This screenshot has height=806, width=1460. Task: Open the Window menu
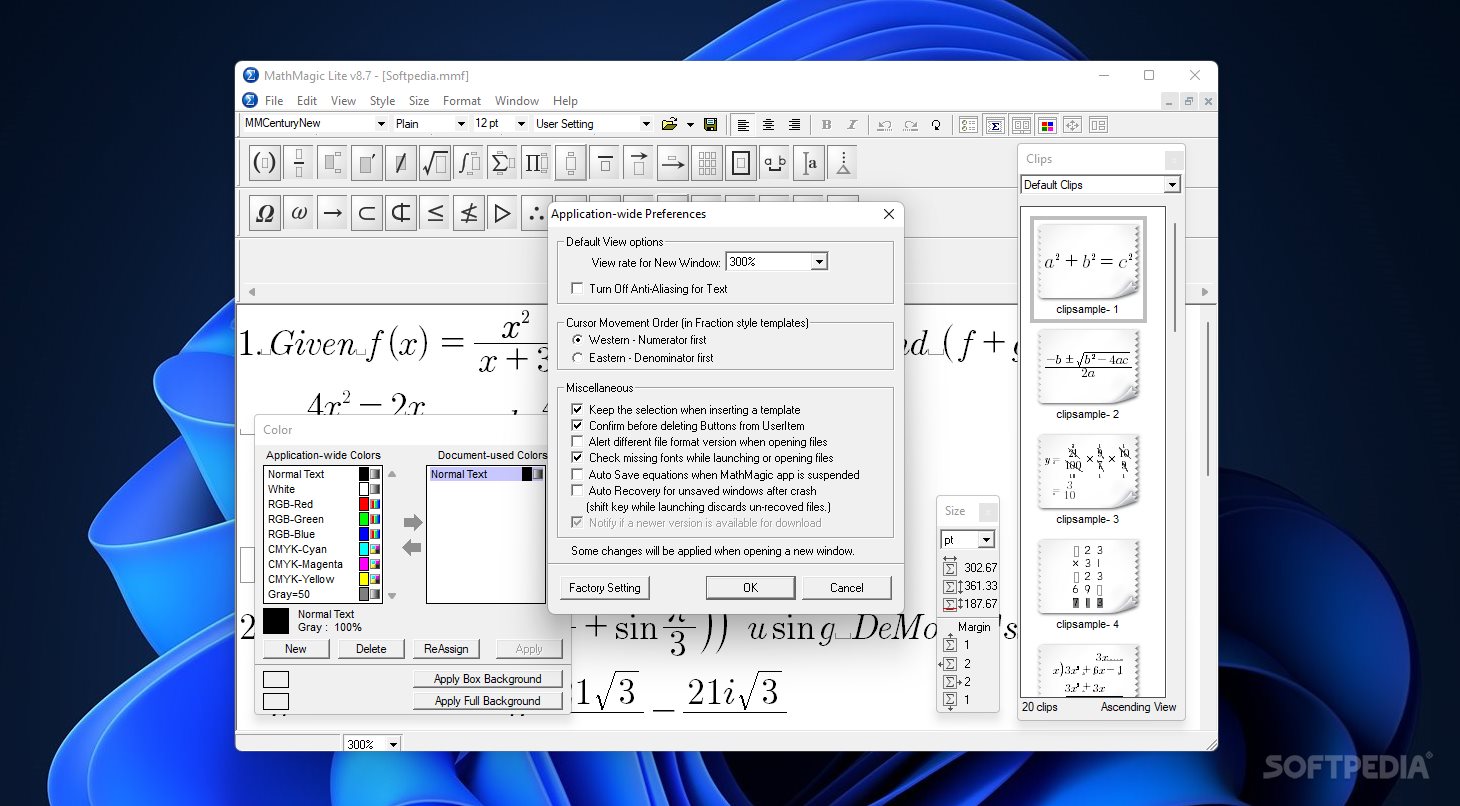pos(517,100)
